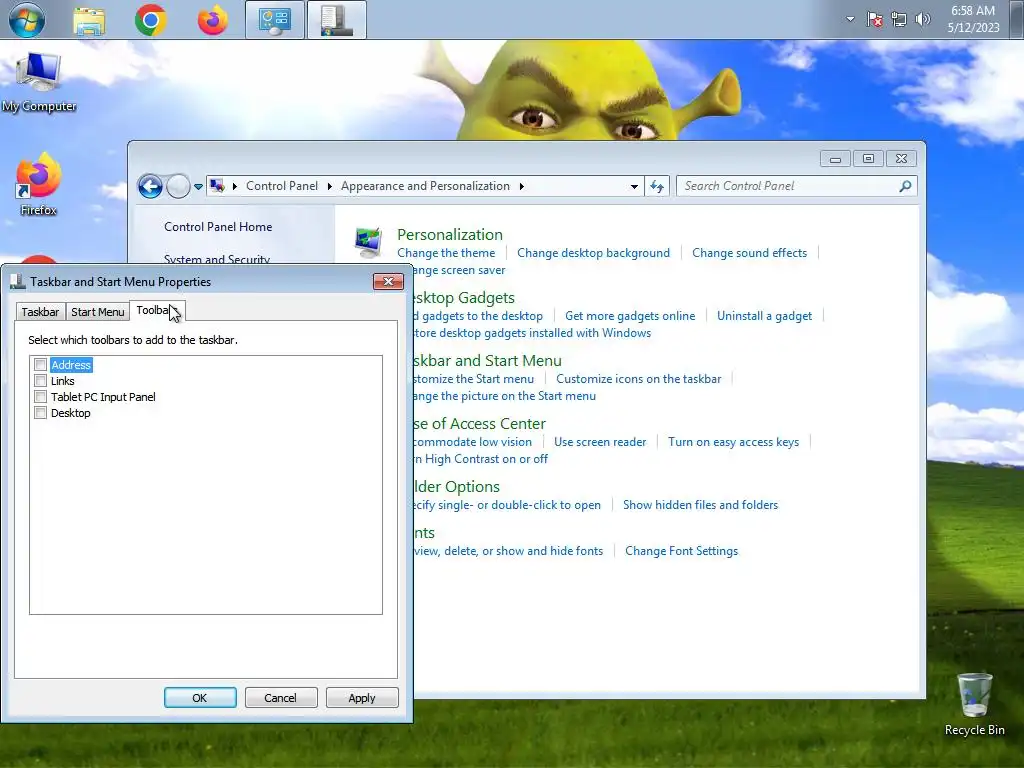Image resolution: width=1024 pixels, height=768 pixels.
Task: Click the forward navigation button in Control Panel
Action: pyautogui.click(x=178, y=187)
